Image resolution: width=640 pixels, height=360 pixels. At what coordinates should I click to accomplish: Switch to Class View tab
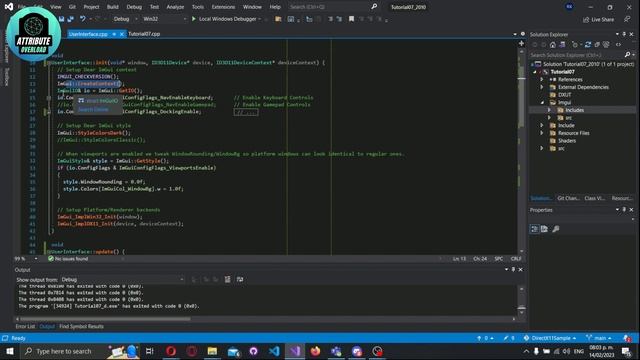point(595,198)
